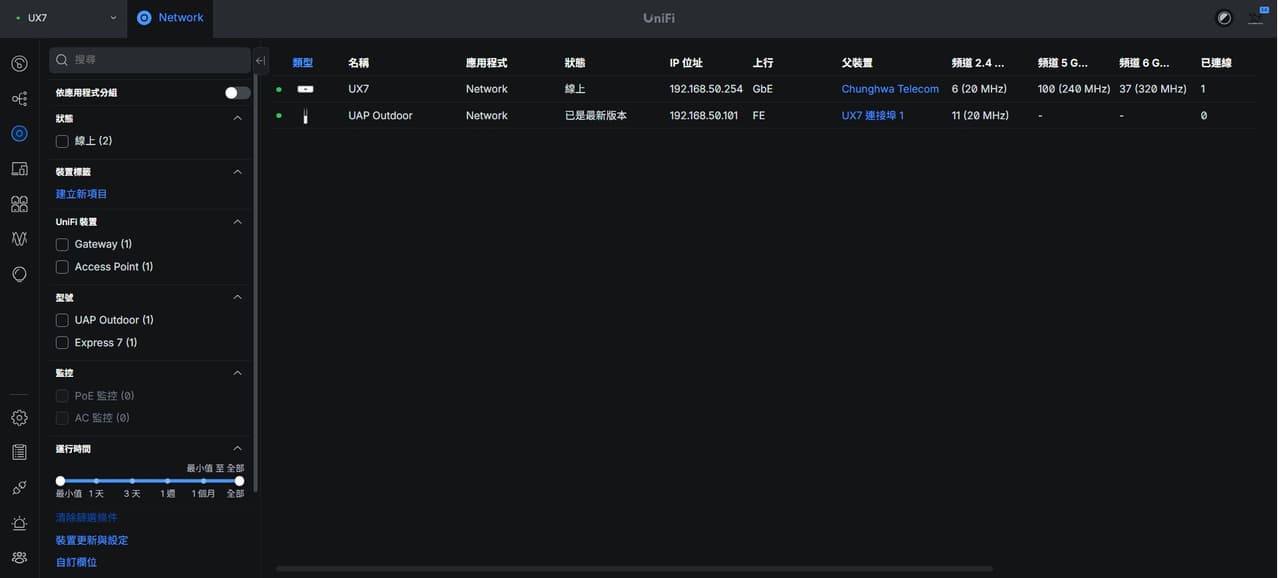
Task: Check the UAP Outdoor (1) model filter
Action: pos(62,320)
